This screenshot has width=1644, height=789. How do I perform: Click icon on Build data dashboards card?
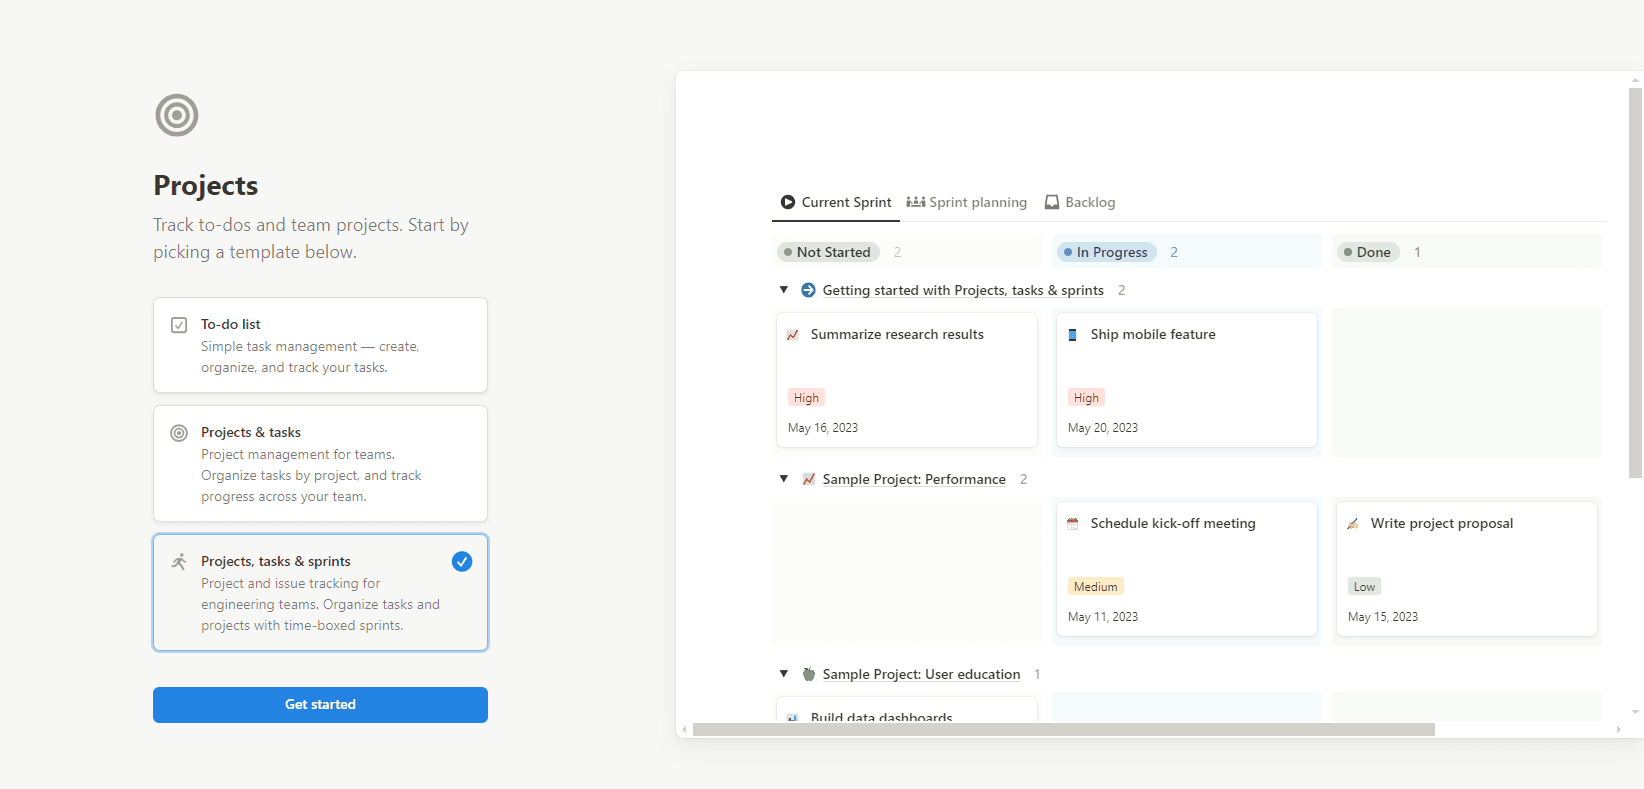click(793, 717)
